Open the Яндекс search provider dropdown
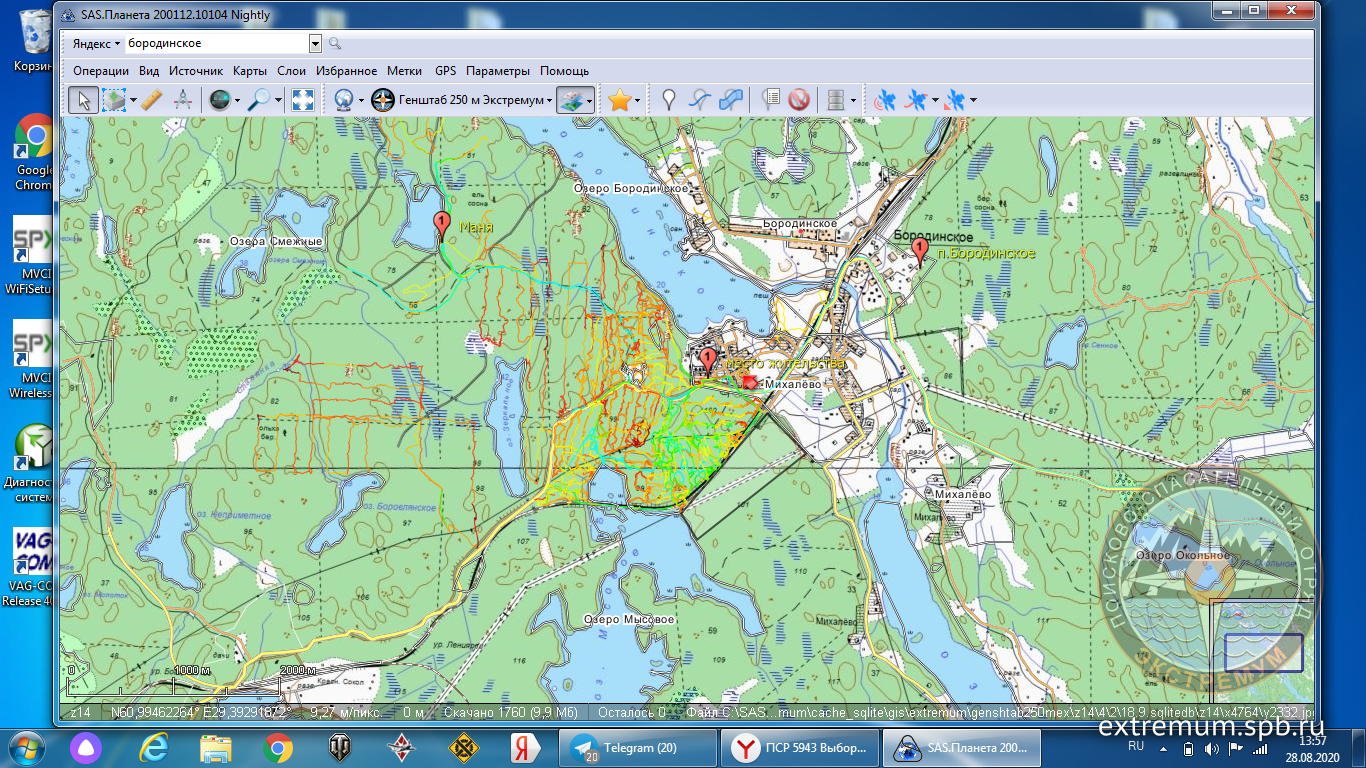 pyautogui.click(x=96, y=44)
